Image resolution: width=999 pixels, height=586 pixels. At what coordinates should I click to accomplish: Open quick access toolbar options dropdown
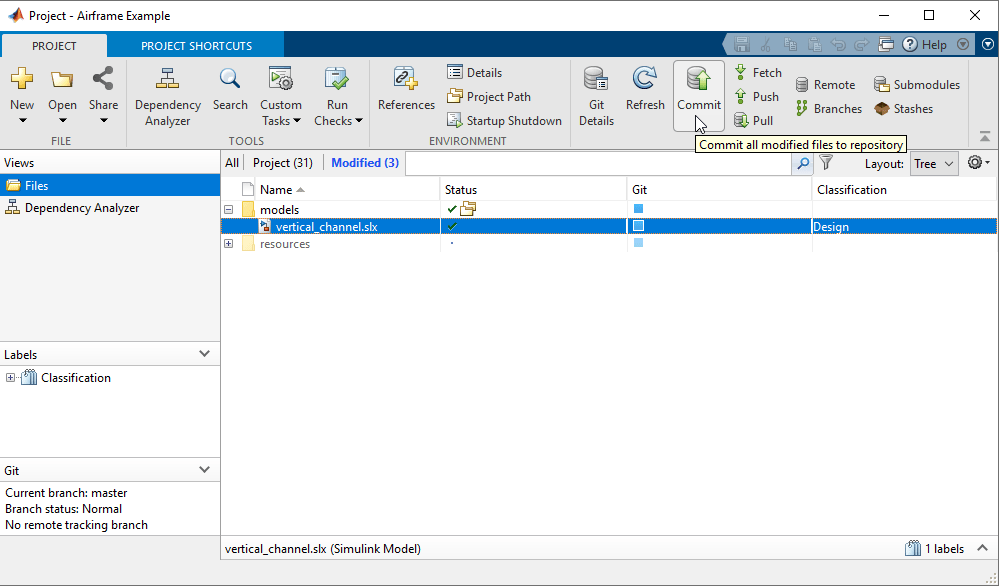click(963, 45)
